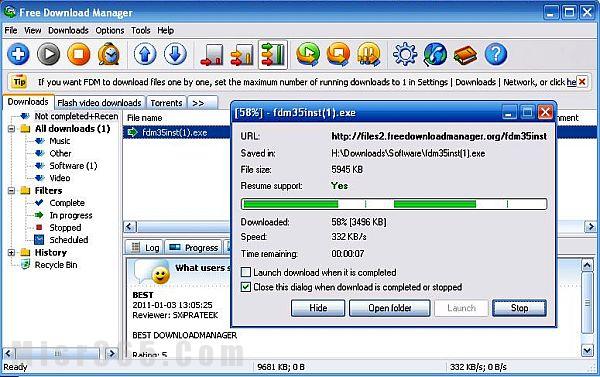Open the books help contents icon
The width and height of the screenshot is (600, 377).
tap(465, 54)
